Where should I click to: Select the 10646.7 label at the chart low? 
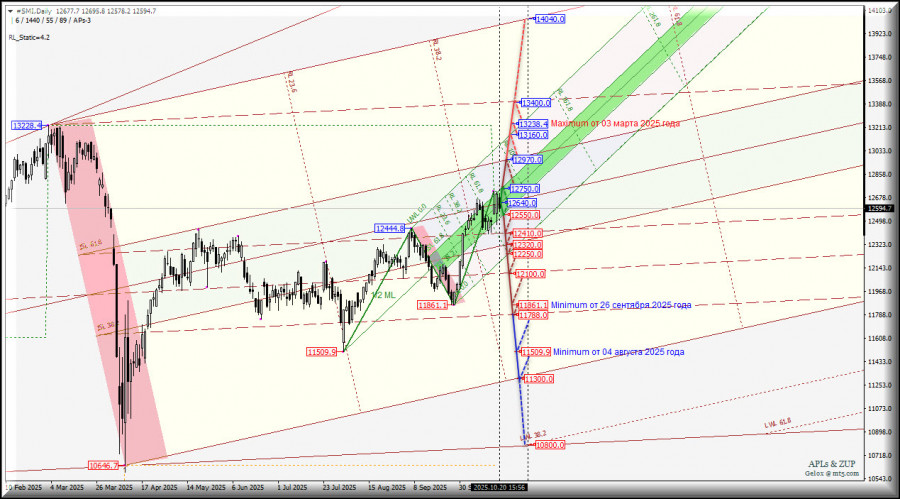pos(103,465)
